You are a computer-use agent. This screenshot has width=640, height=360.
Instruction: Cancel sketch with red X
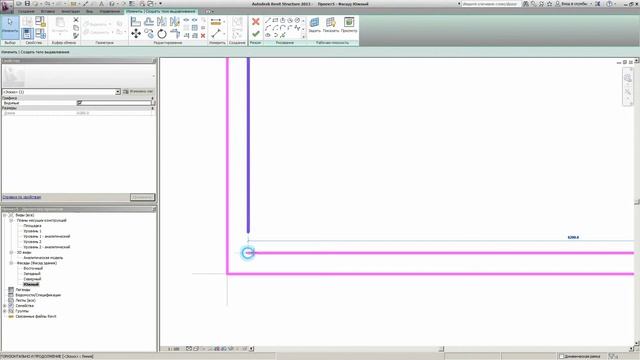coord(256,22)
